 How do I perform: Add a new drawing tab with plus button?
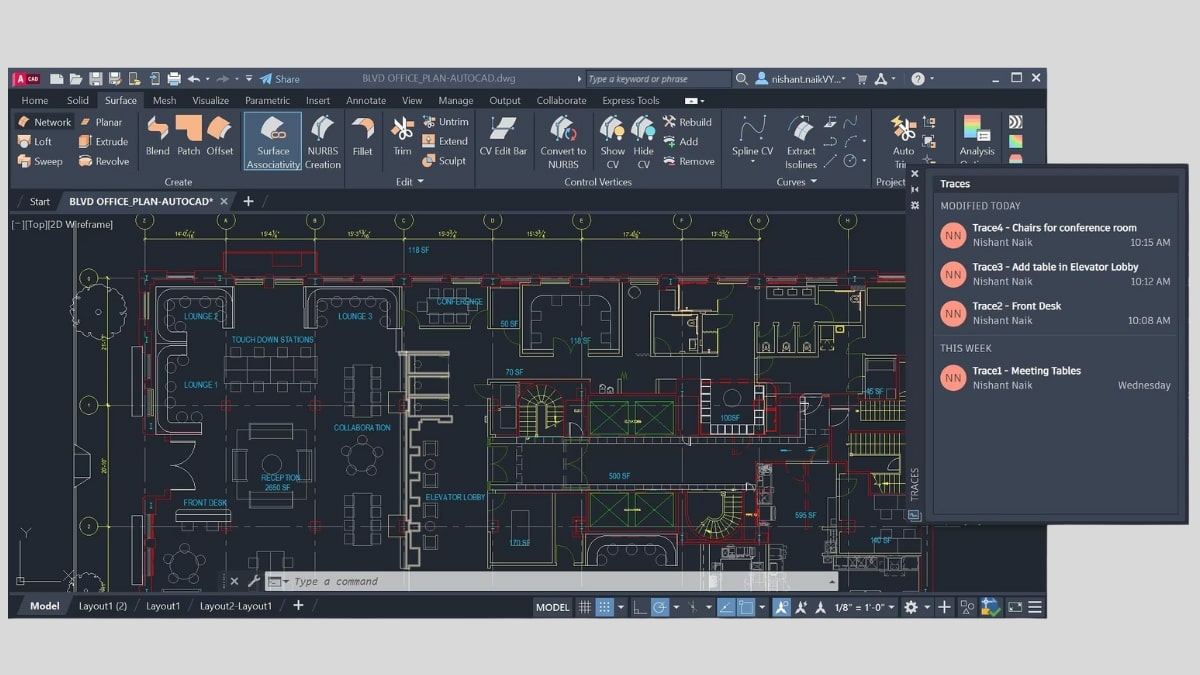pos(249,201)
